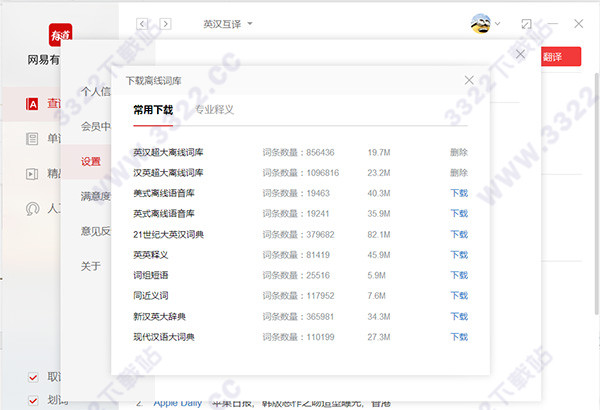Click the 21世纪大英汉词典 entry name
This screenshot has height=410, width=600.
tap(168, 234)
